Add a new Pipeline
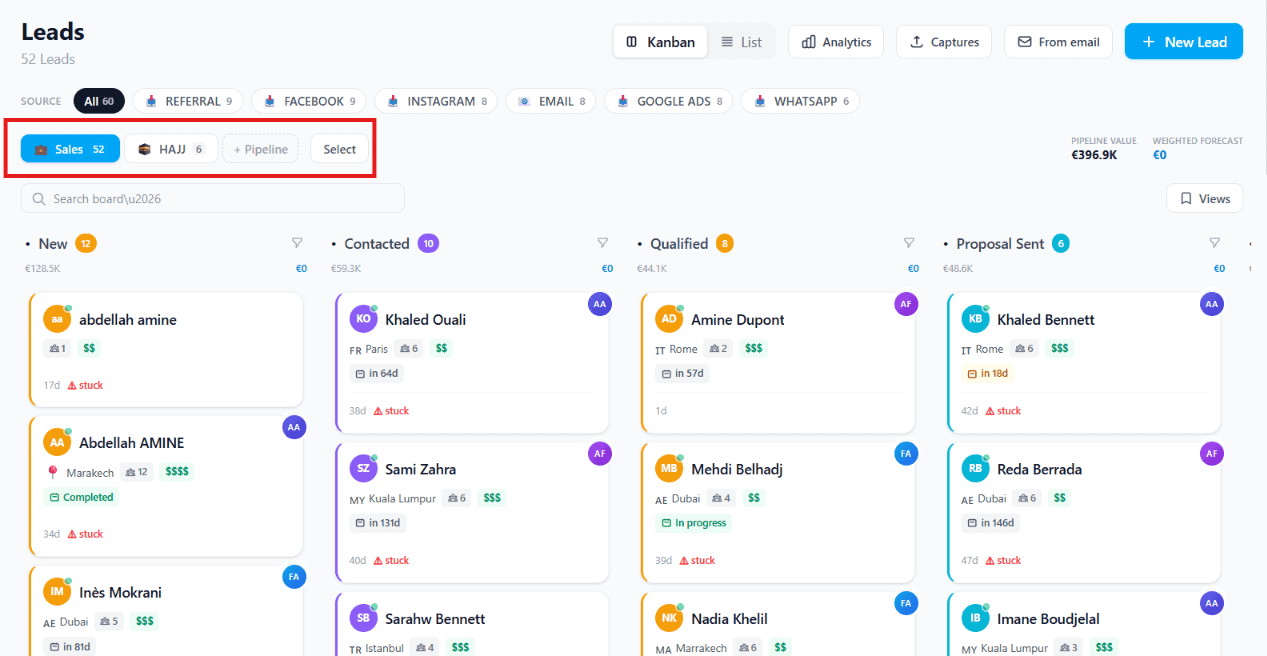The image size is (1267, 656). point(260,149)
